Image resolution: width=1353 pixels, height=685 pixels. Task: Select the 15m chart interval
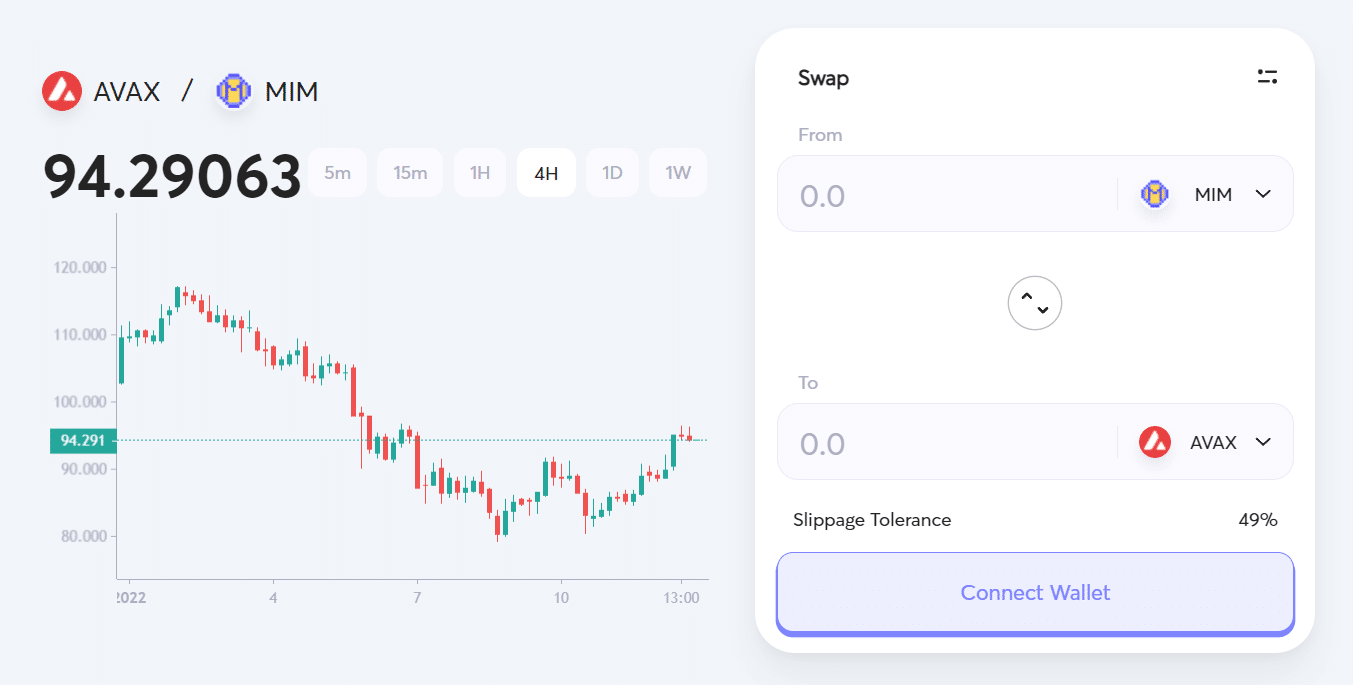(410, 173)
